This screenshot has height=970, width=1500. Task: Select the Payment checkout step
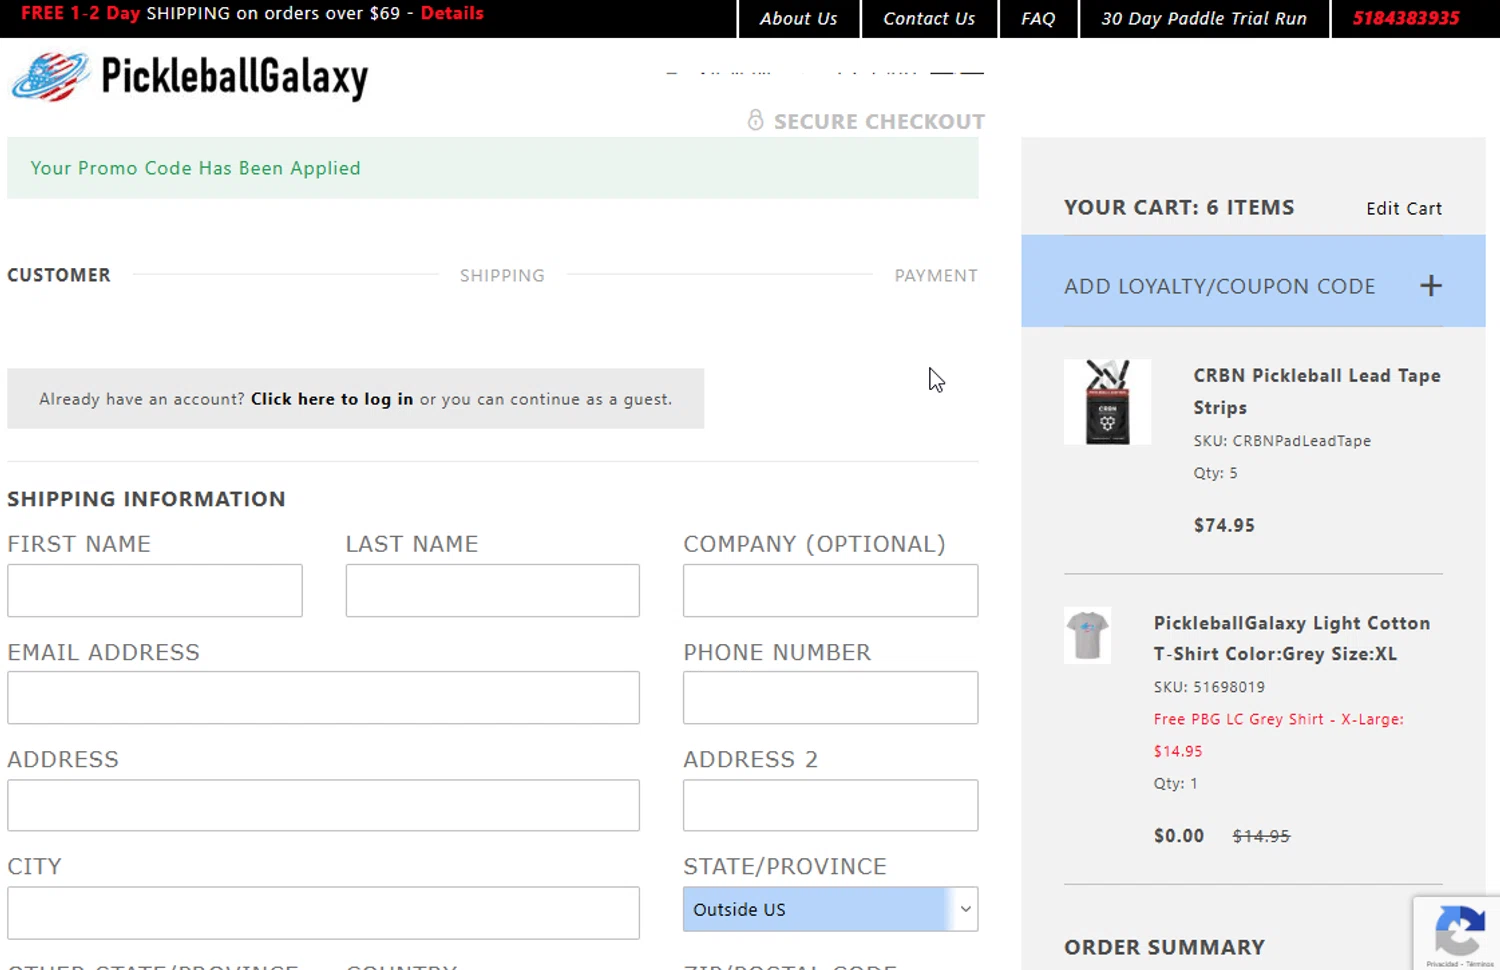[x=936, y=275]
